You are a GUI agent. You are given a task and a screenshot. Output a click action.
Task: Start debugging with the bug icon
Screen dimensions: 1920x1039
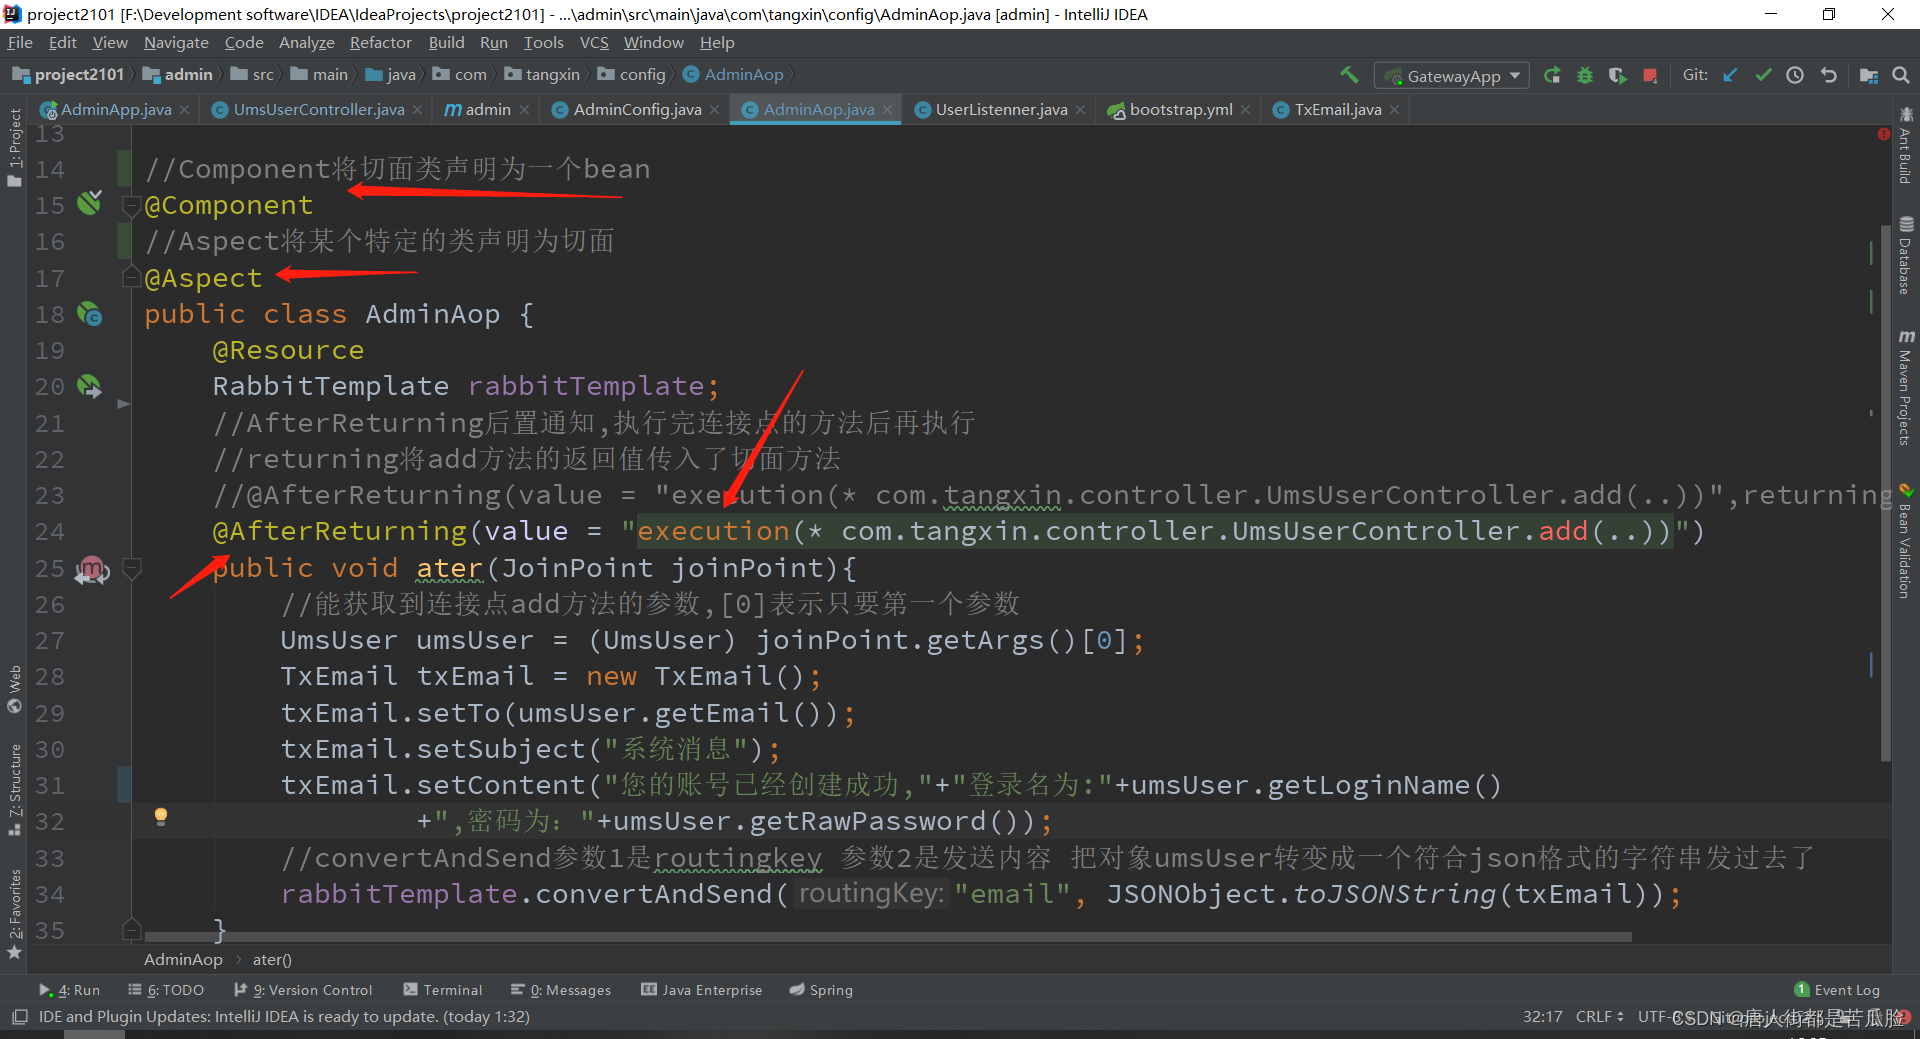pyautogui.click(x=1585, y=75)
